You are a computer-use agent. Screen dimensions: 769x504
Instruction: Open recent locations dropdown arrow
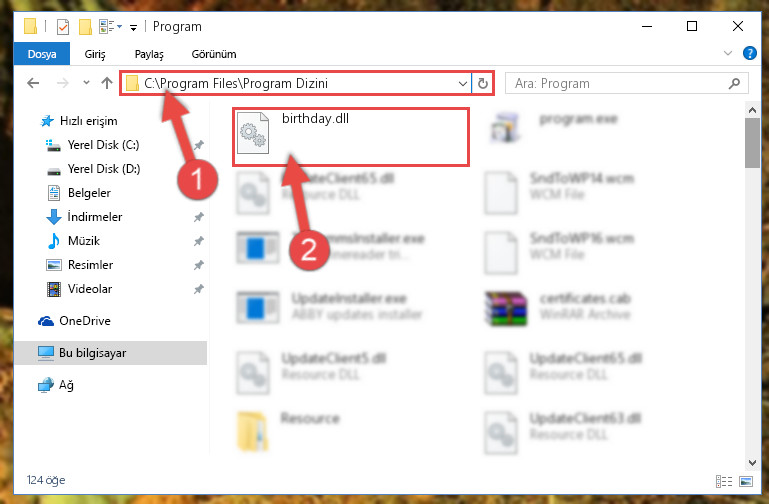point(86,83)
